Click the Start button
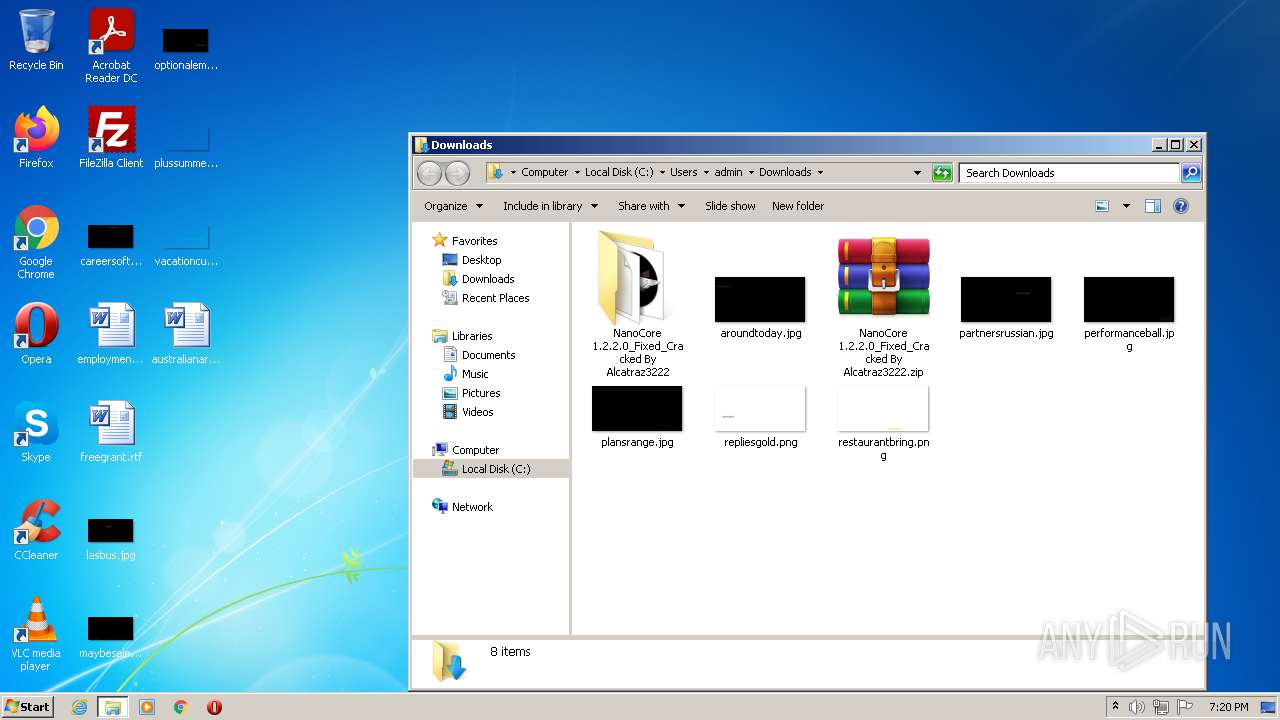Viewport: 1280px width, 720px height. [27, 707]
